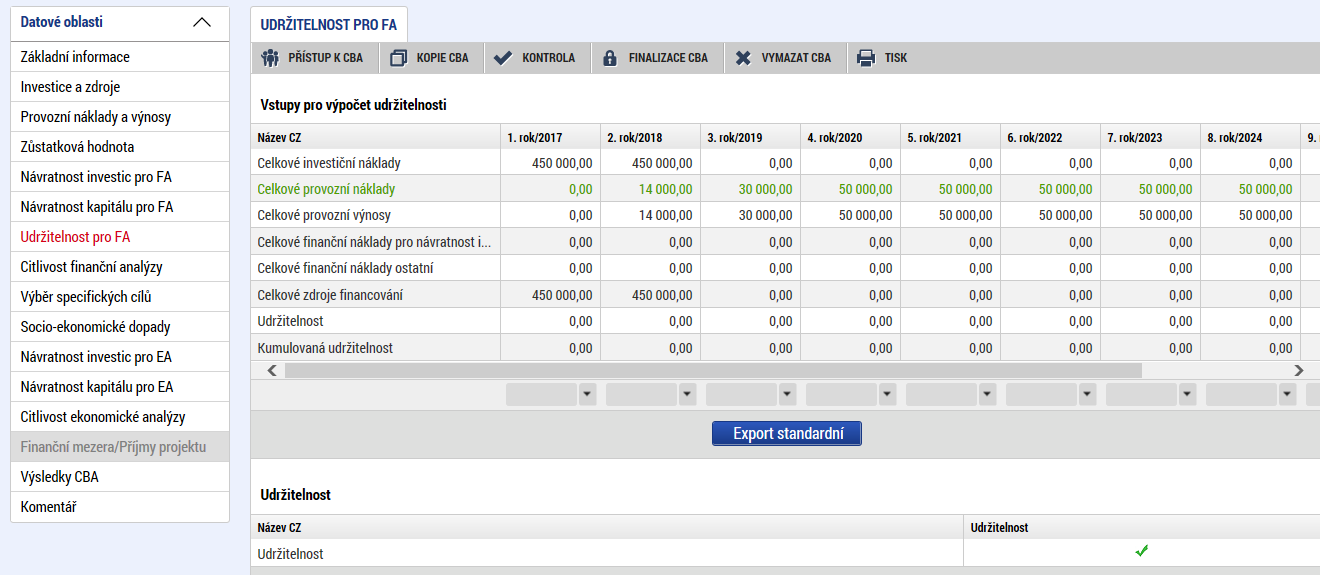Screen dimensions: 1320x575
Task: Select the Celkové provozní výnosy row
Action: pos(785,215)
